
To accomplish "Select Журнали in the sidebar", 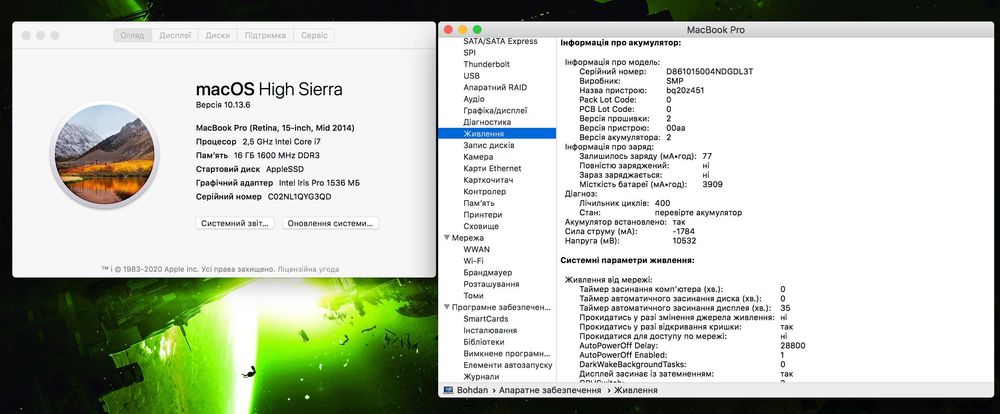I will click(482, 377).
